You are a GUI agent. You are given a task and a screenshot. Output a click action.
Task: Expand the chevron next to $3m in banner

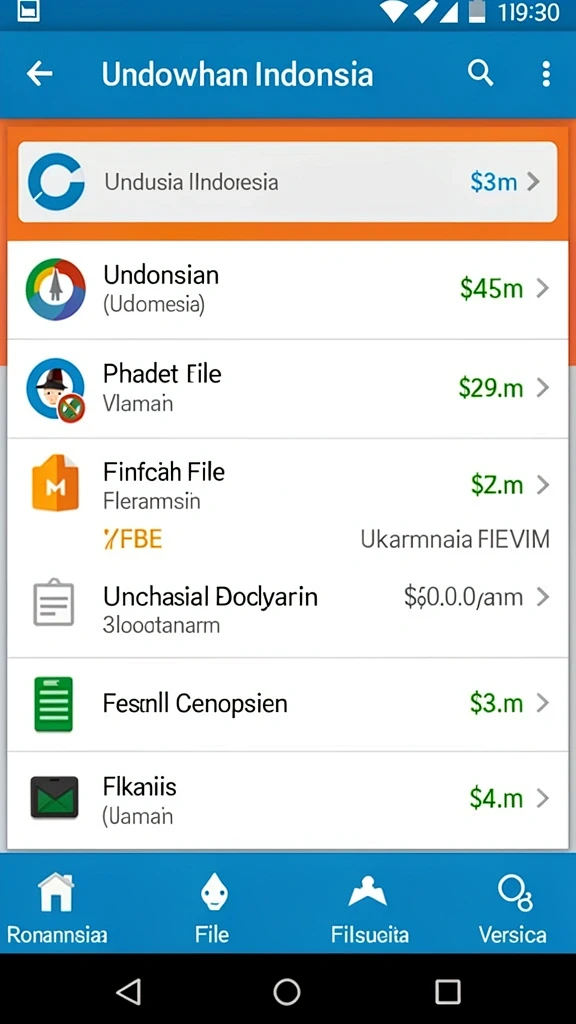[533, 182]
